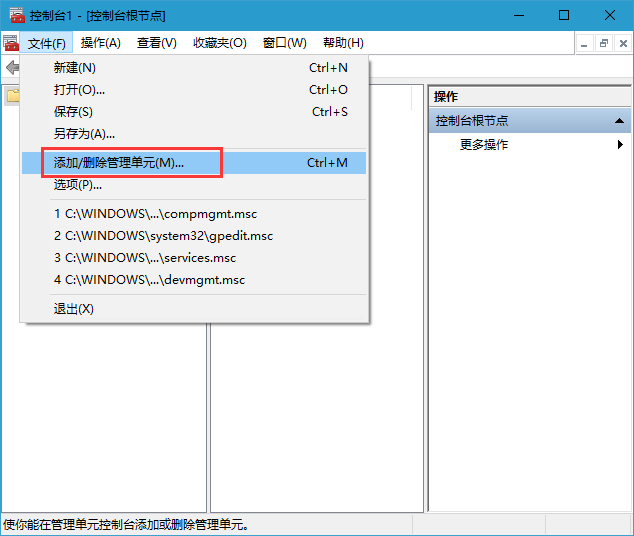Minimize the inner console child window
This screenshot has width=634, height=536.
click(x=585, y=43)
